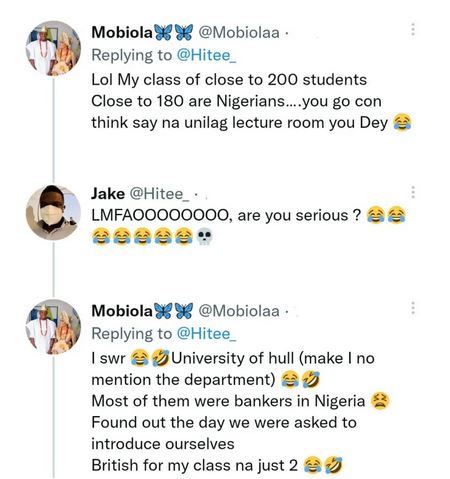
Task: Click the butterfly emojis next to first Mobiola
Action: 173,33
